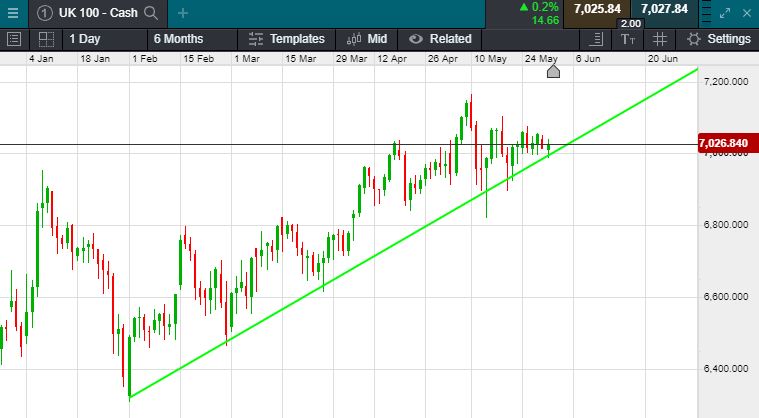759x418 pixels.
Task: Click the 10 May date label
Action: point(490,59)
